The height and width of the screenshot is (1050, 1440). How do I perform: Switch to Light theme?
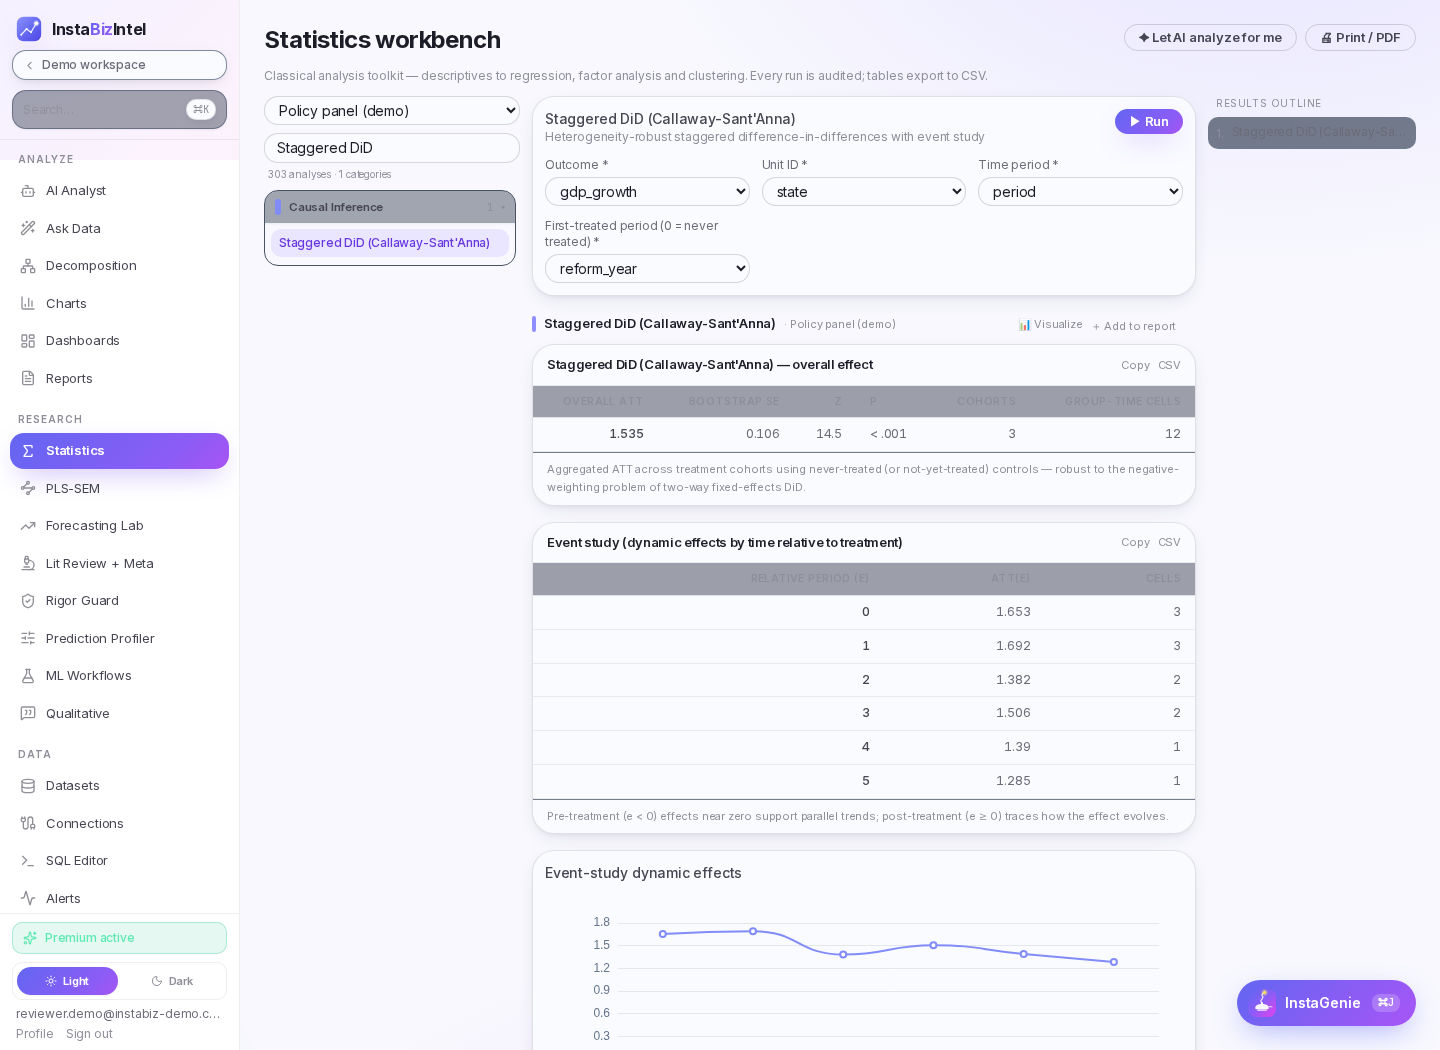click(67, 981)
